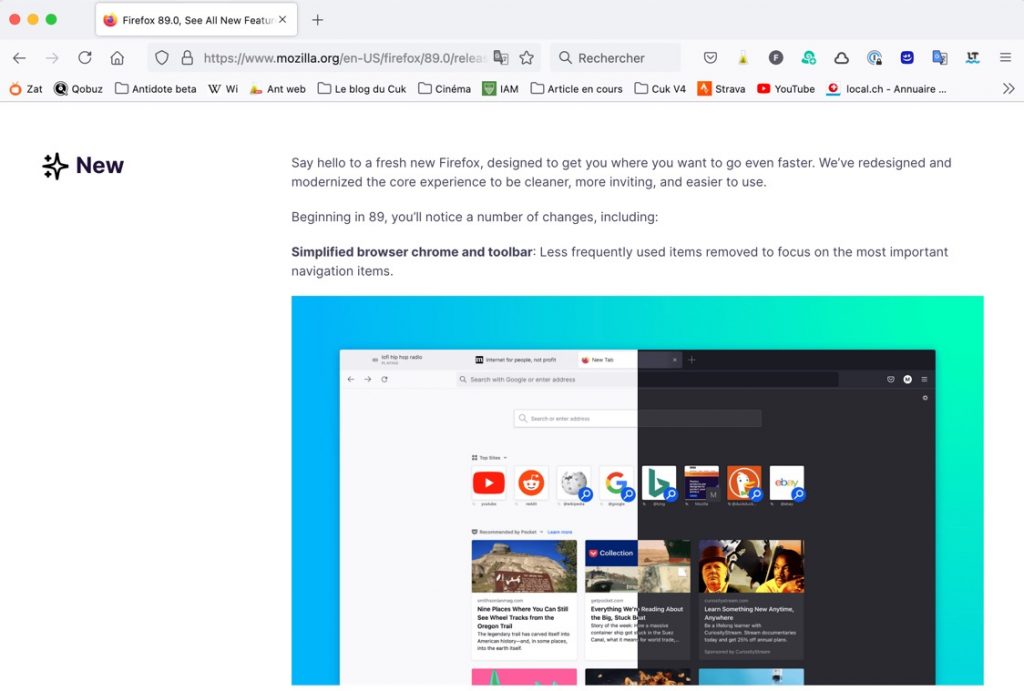Bookmark this page with the star icon
This screenshot has height=691, width=1024.
pos(526,58)
